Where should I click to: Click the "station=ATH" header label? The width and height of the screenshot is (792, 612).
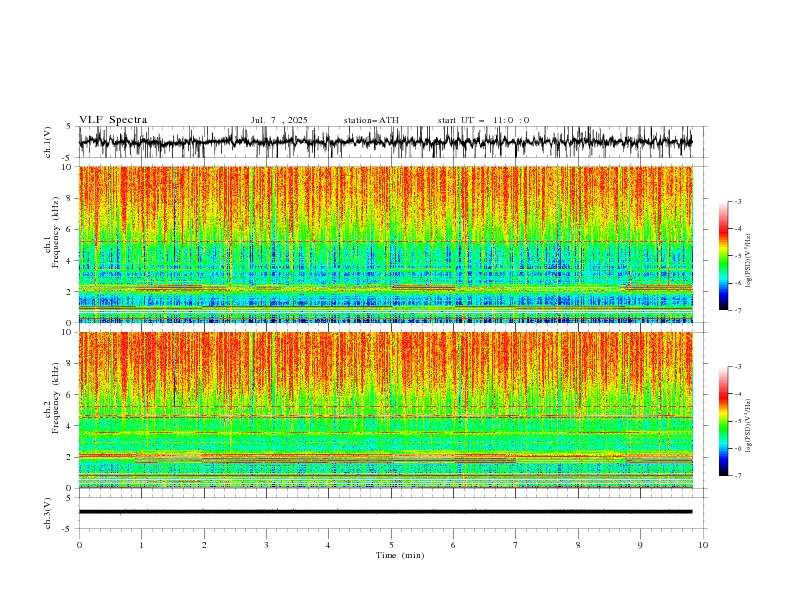pos(371,120)
